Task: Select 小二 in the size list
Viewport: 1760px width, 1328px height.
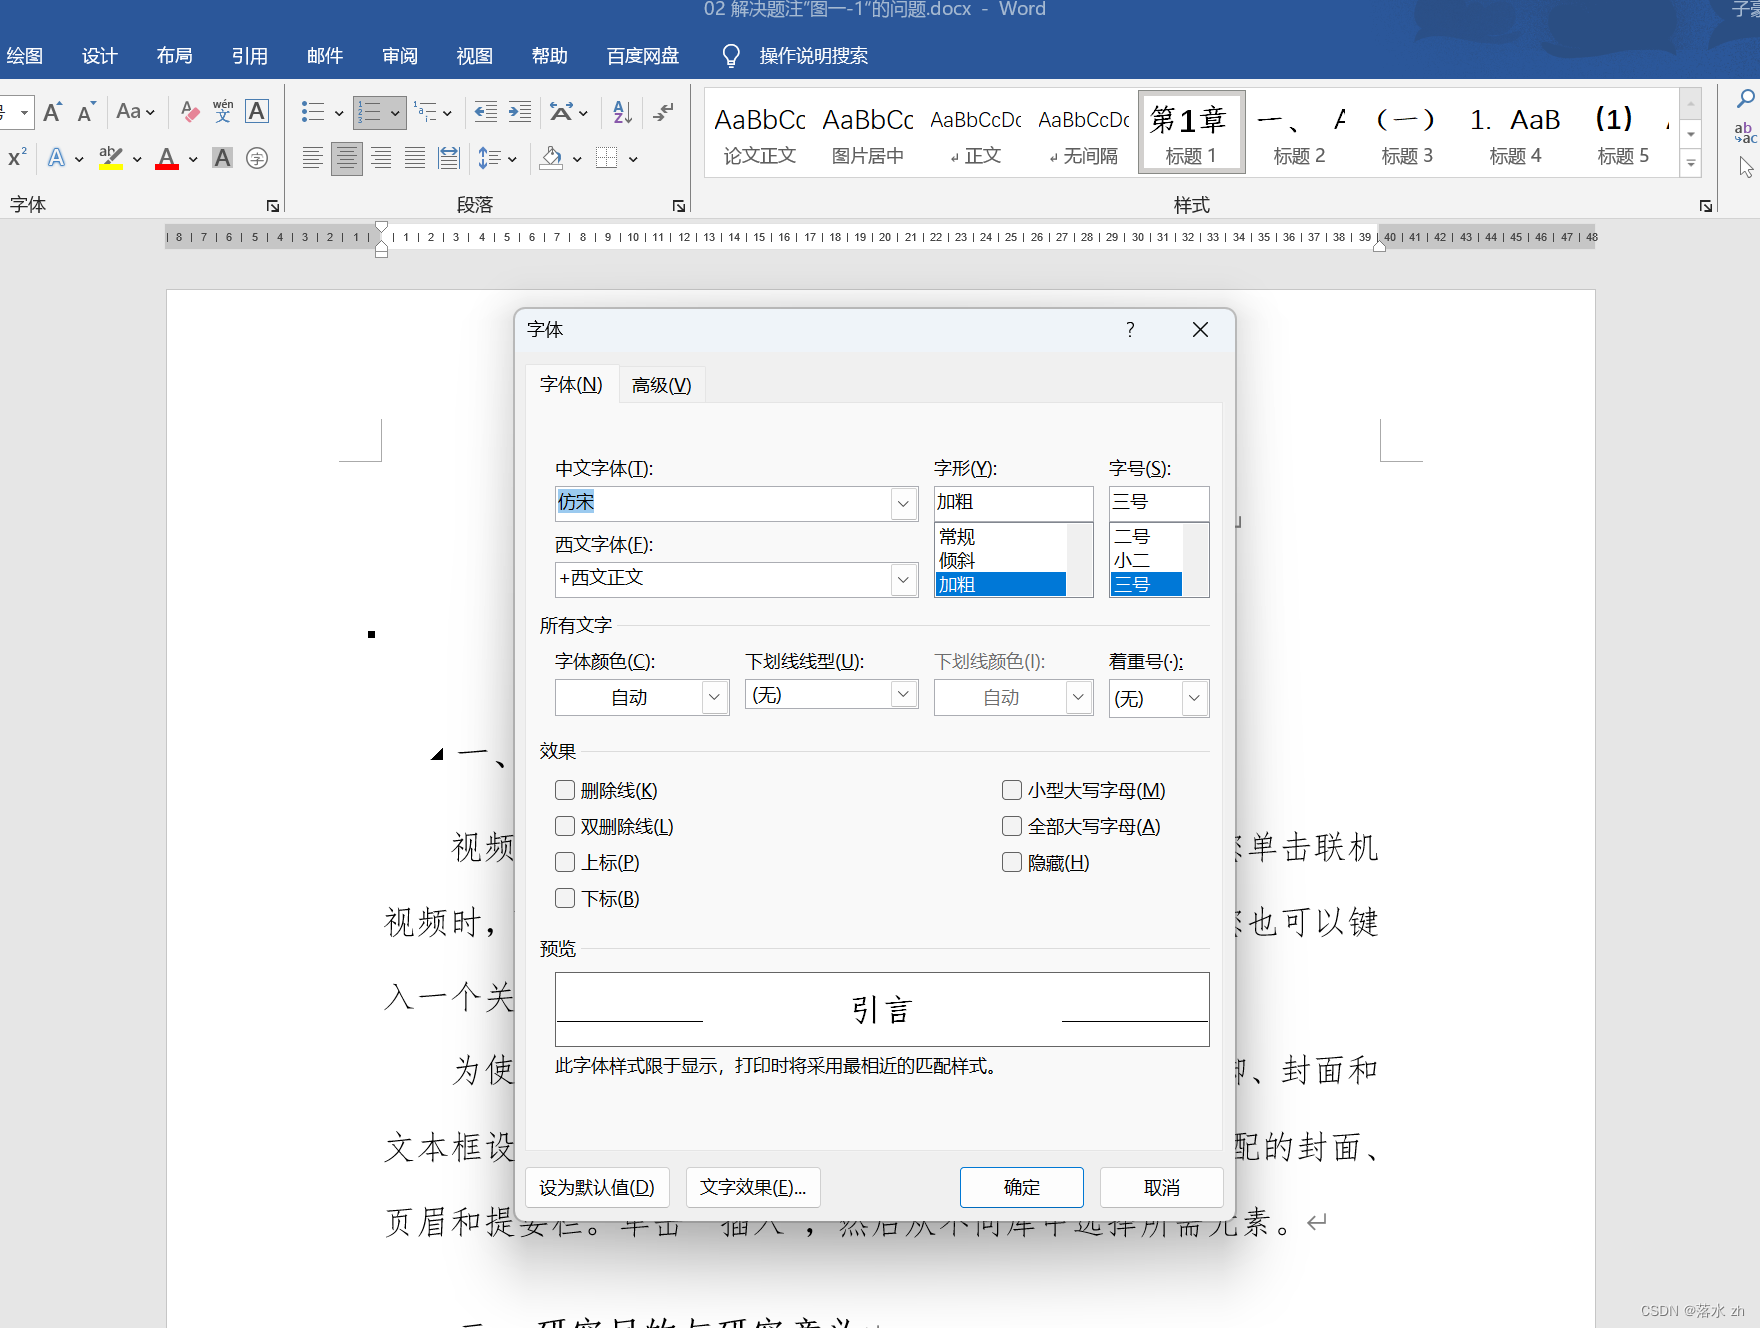Action: point(1146,560)
